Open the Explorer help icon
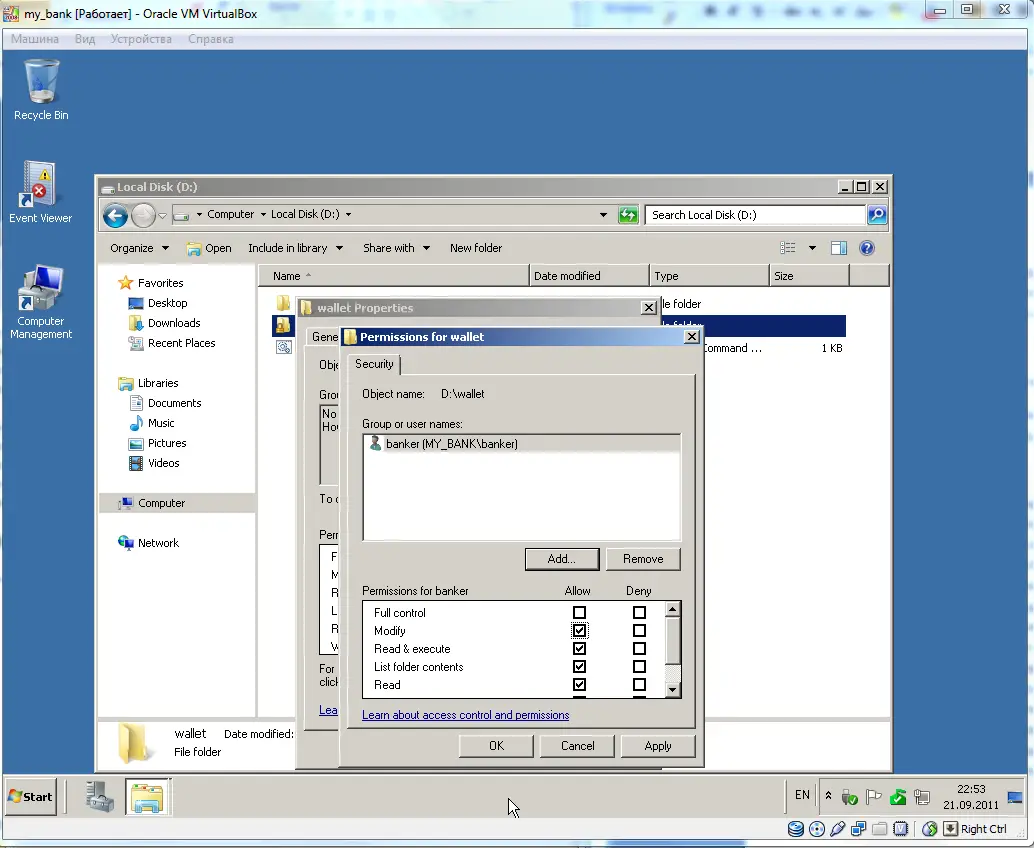Image resolution: width=1034 pixels, height=848 pixels. coord(867,248)
